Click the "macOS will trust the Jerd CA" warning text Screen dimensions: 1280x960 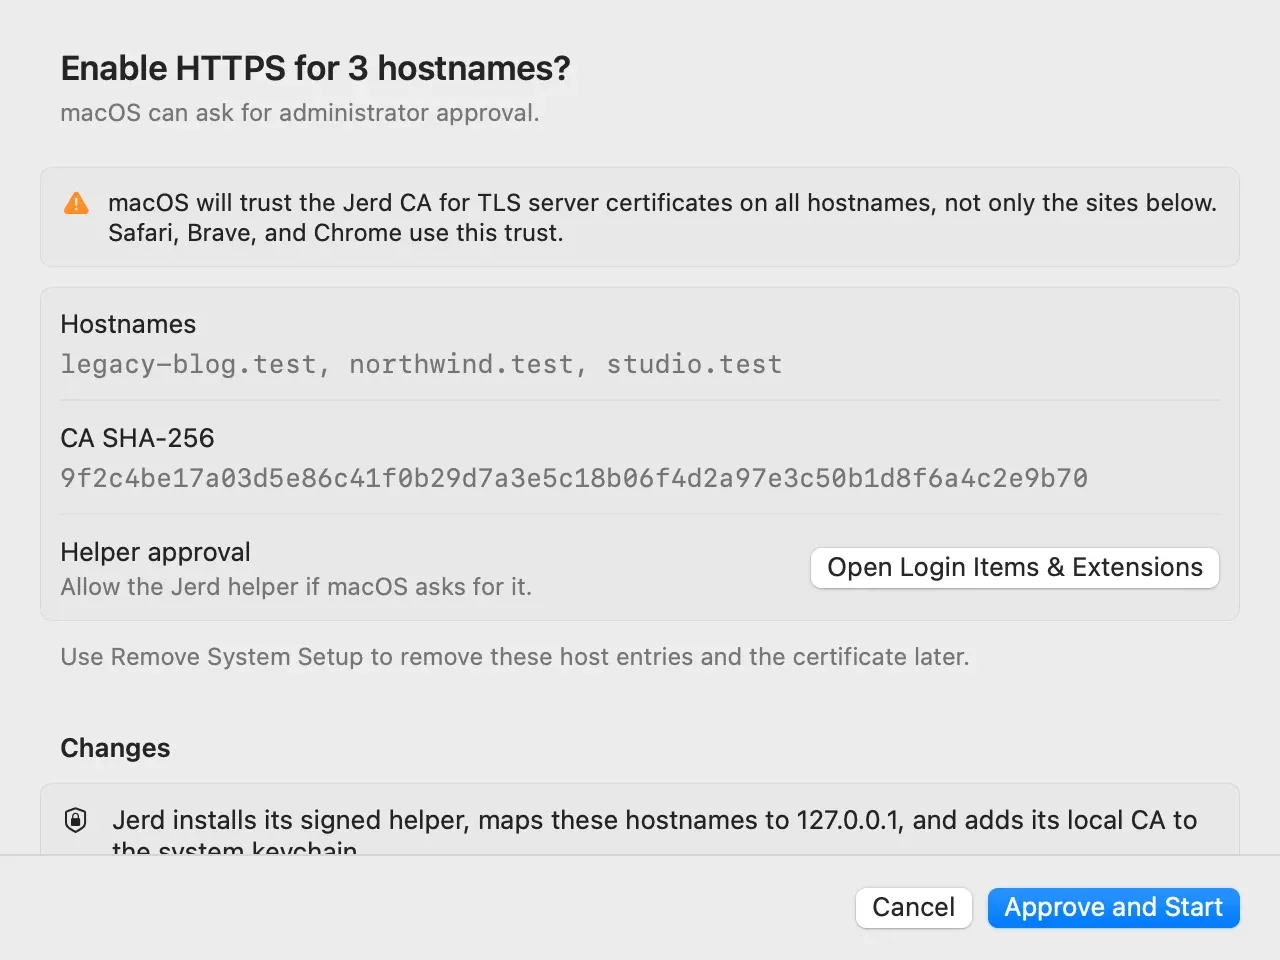662,217
